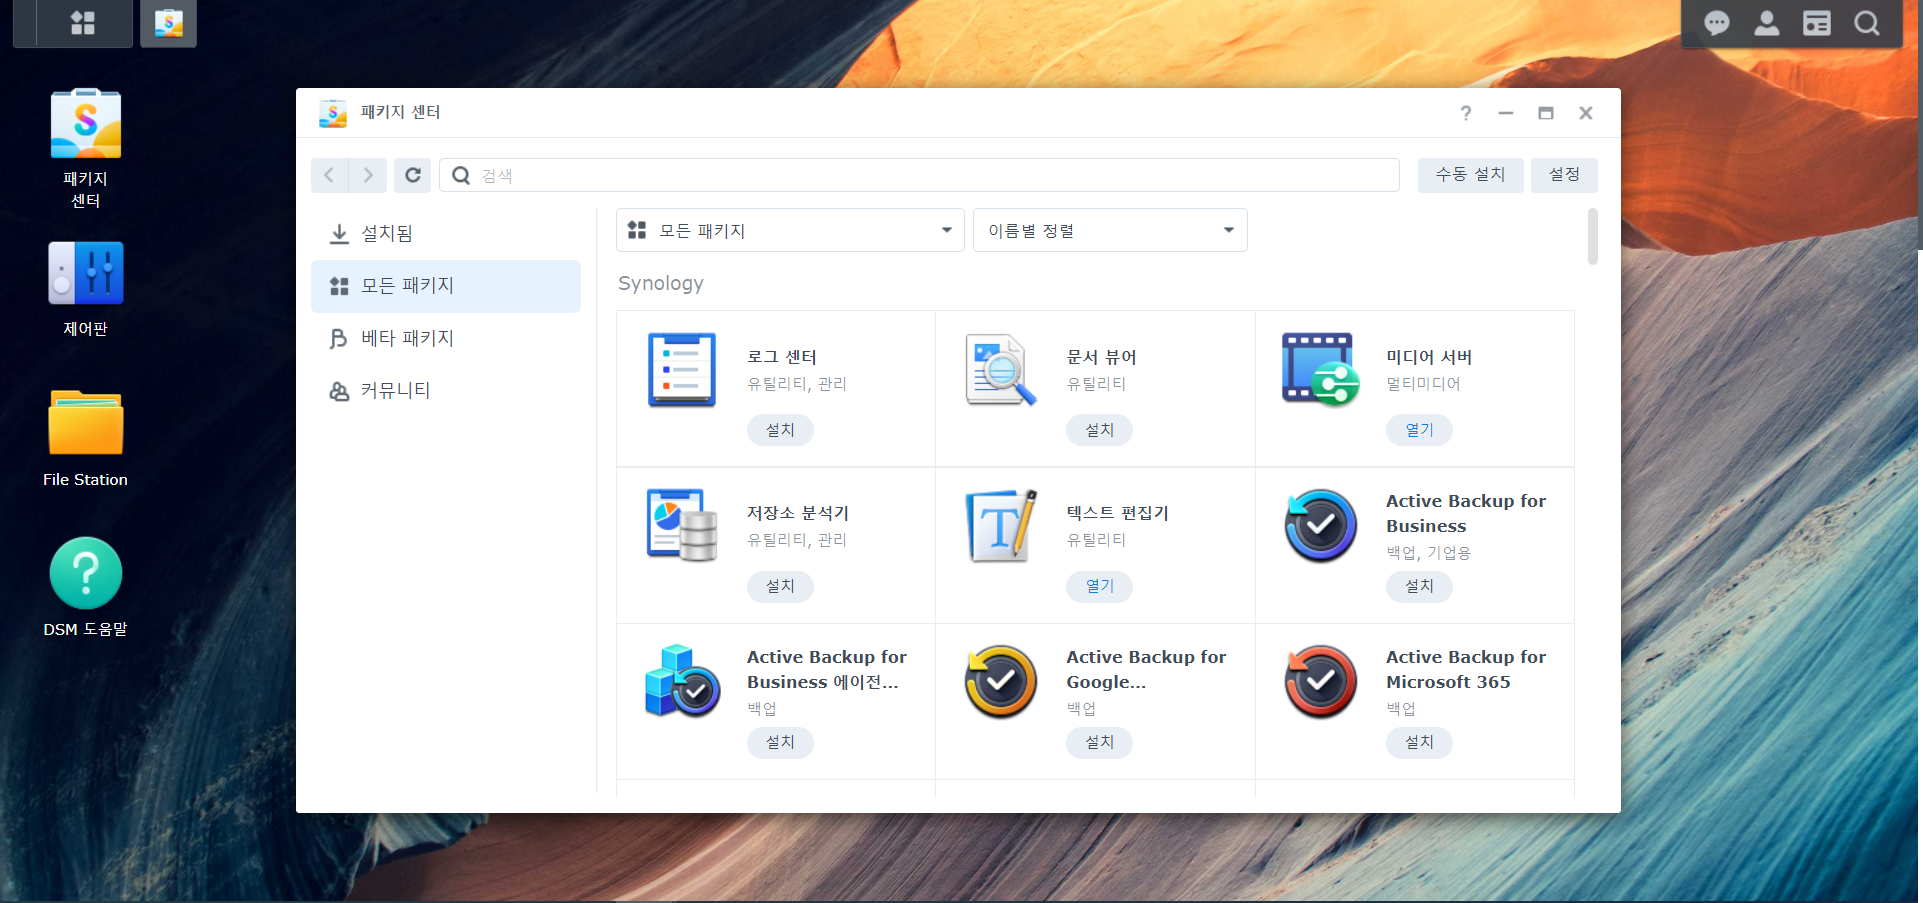Screen dimensions: 1923x903
Task: Click the 저장소 분석기 package icon
Action: point(682,526)
